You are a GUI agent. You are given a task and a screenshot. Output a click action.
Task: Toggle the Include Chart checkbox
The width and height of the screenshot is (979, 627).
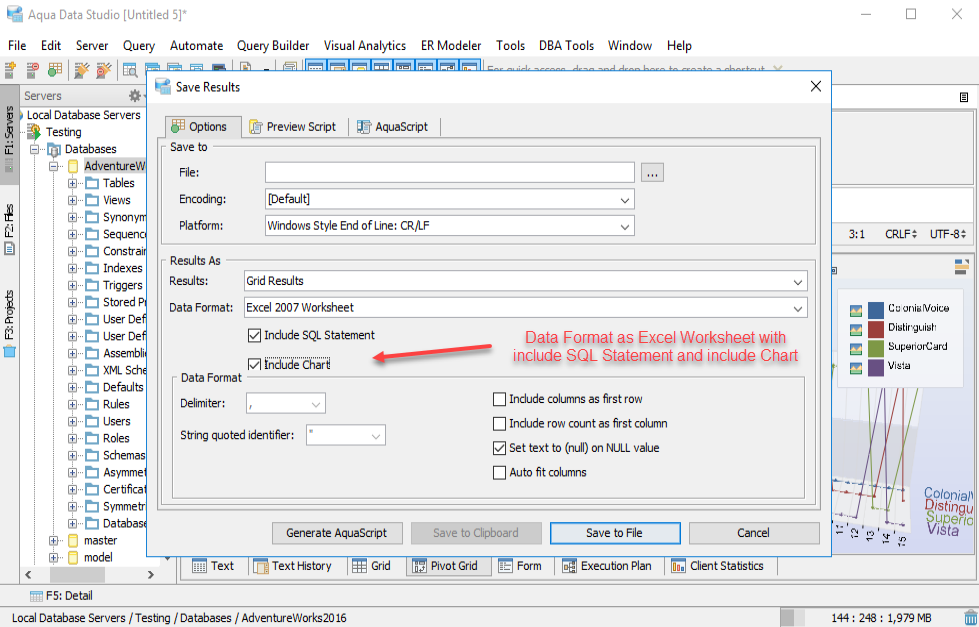pyautogui.click(x=254, y=364)
